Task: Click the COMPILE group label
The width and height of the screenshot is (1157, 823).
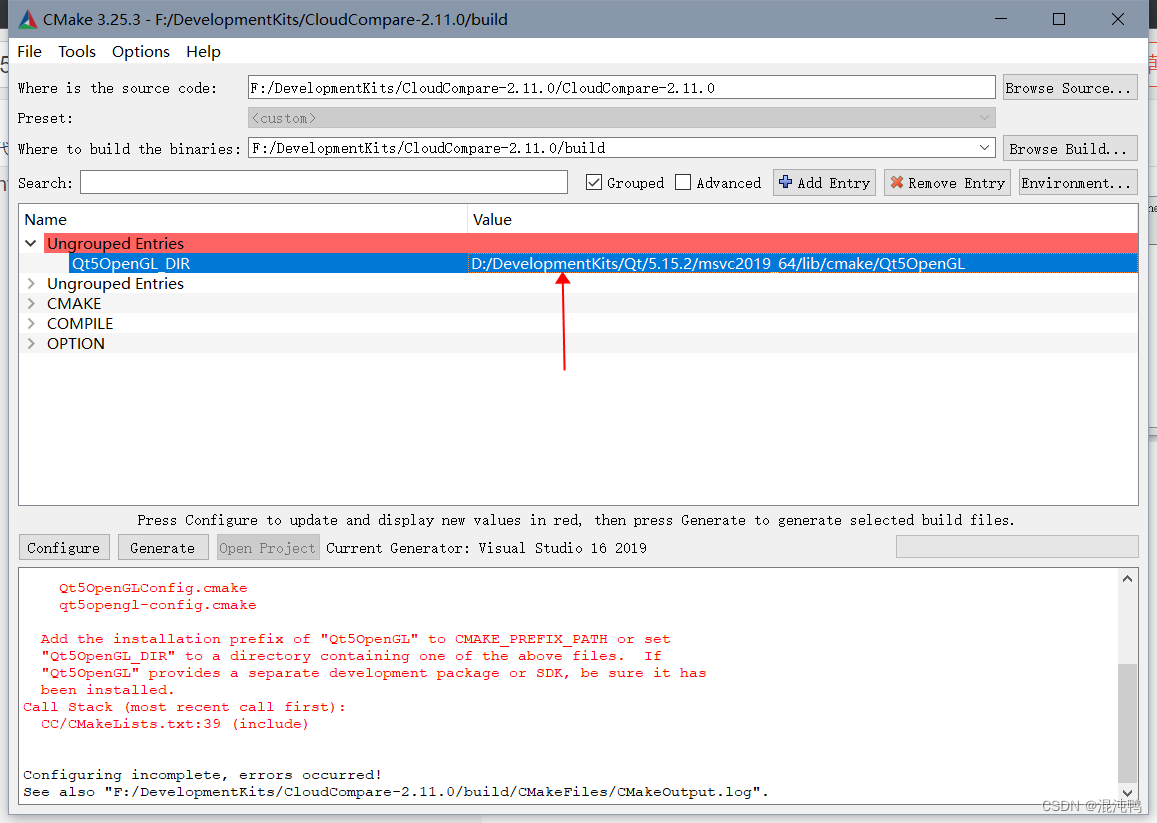Action: [80, 323]
